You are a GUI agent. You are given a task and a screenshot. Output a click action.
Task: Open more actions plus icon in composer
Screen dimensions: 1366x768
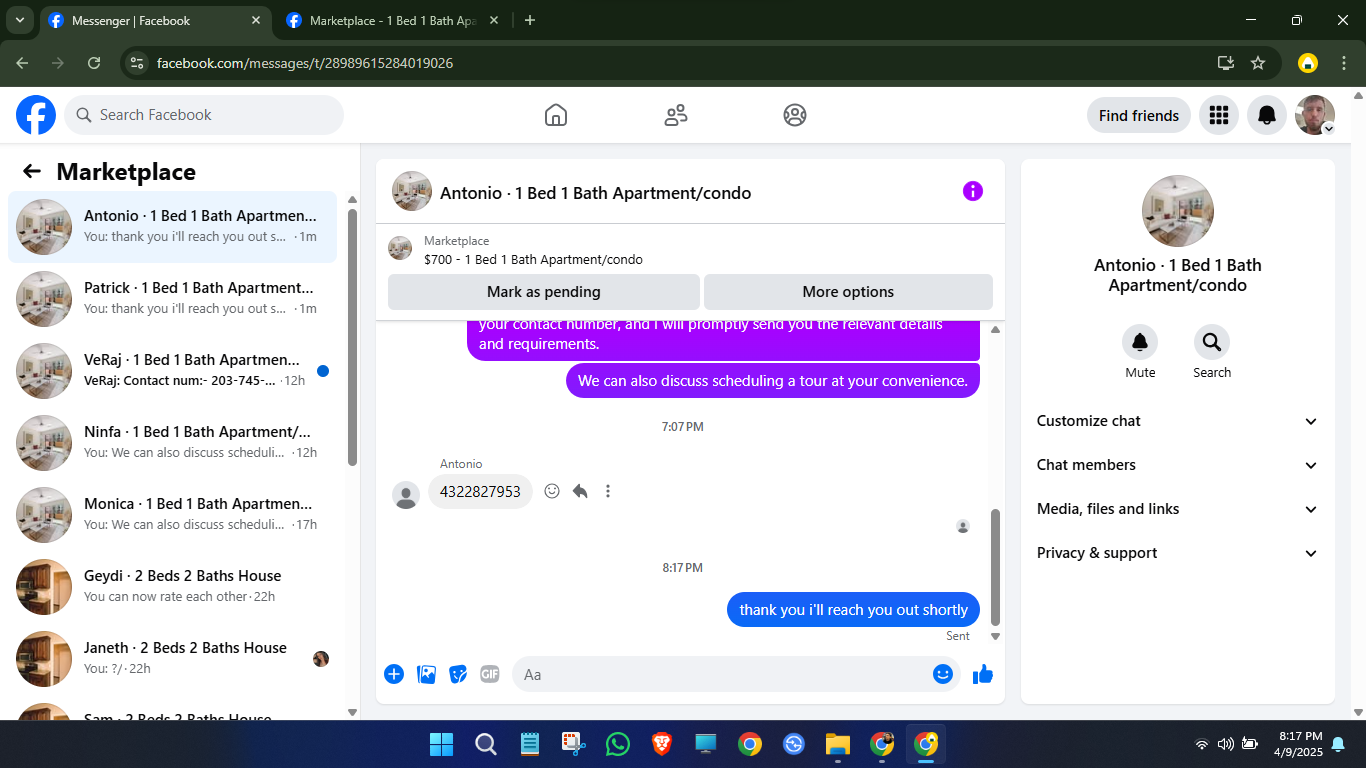click(x=394, y=674)
